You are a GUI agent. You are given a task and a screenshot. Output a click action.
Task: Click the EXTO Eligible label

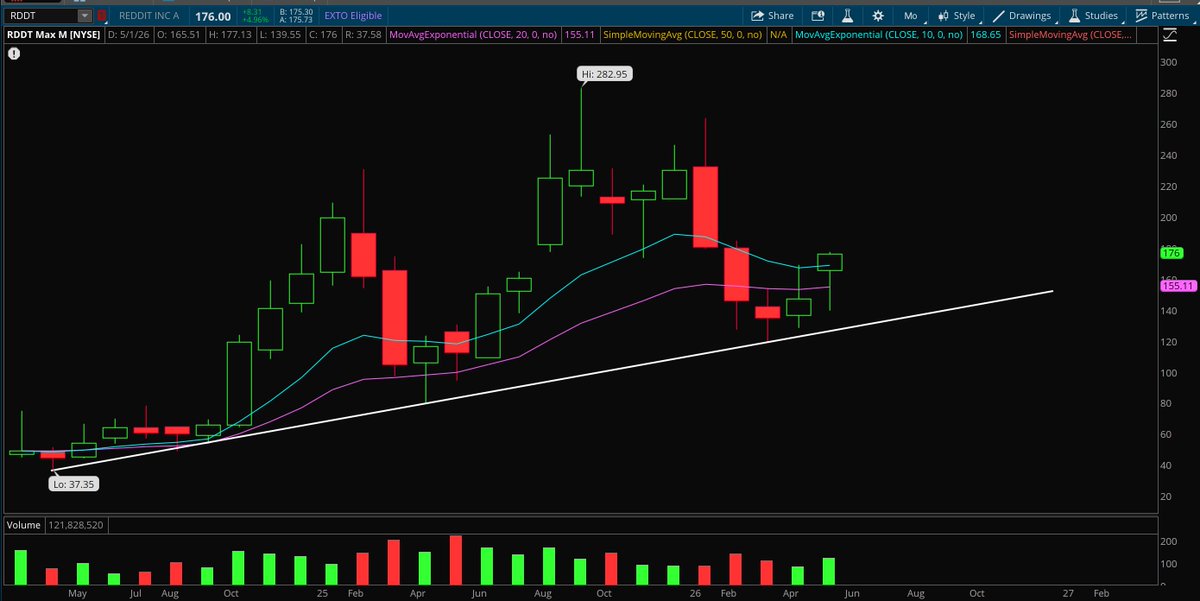[x=352, y=17]
